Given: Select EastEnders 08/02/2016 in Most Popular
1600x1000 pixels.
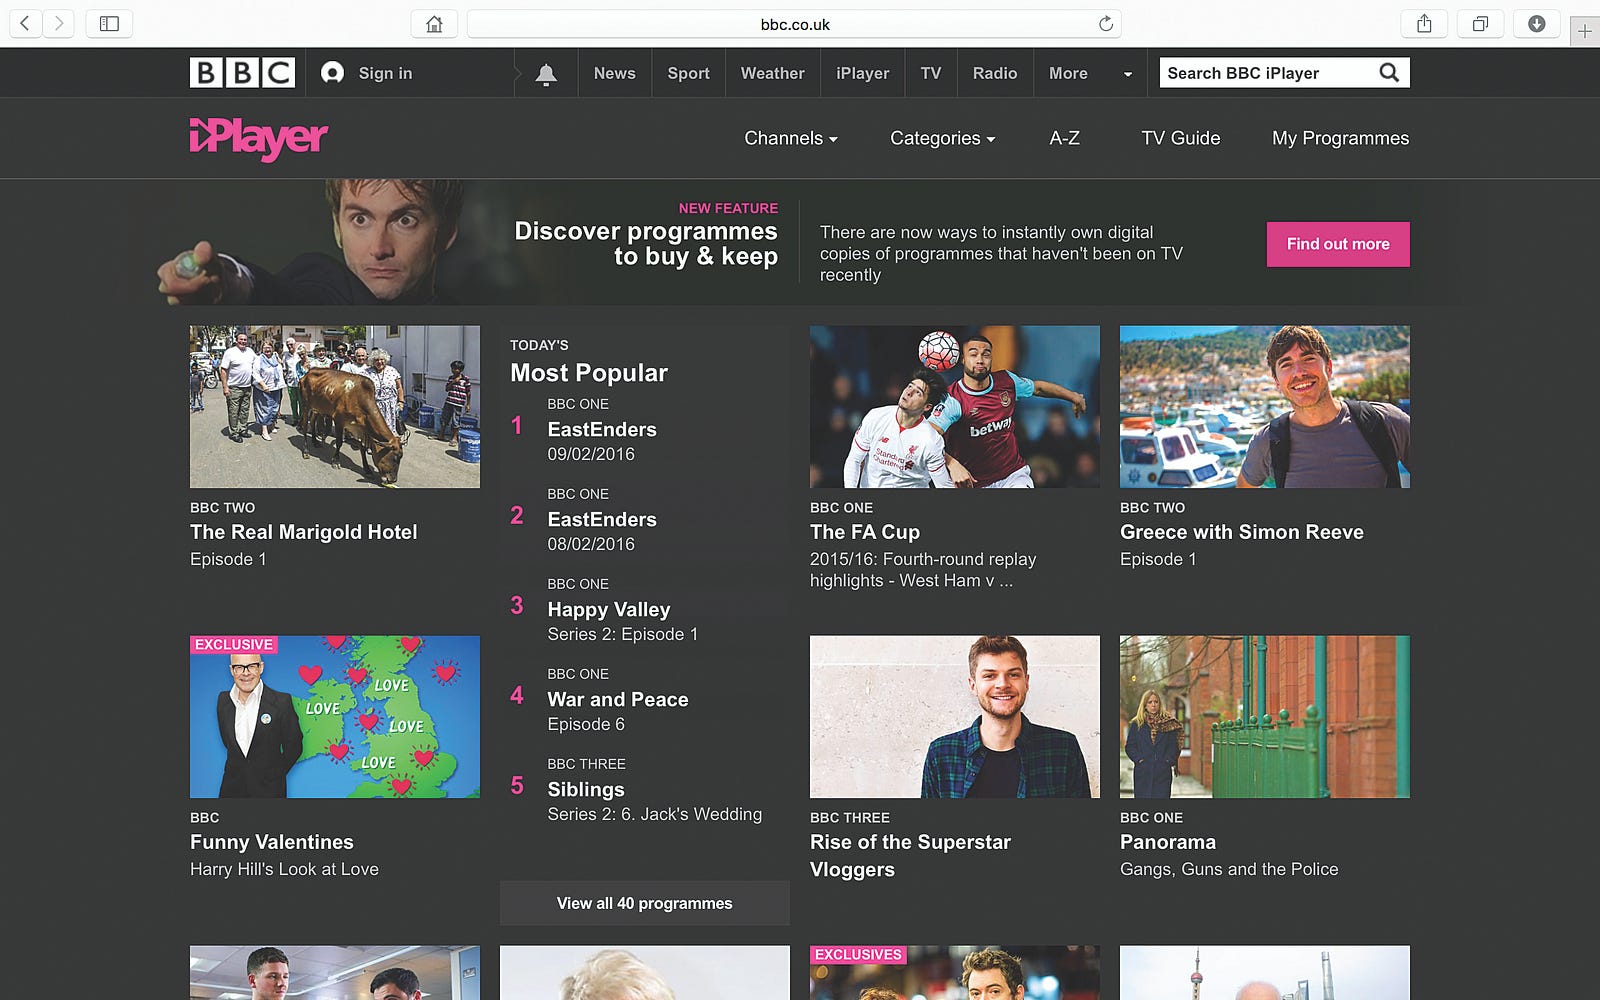Looking at the screenshot, I should click(602, 520).
